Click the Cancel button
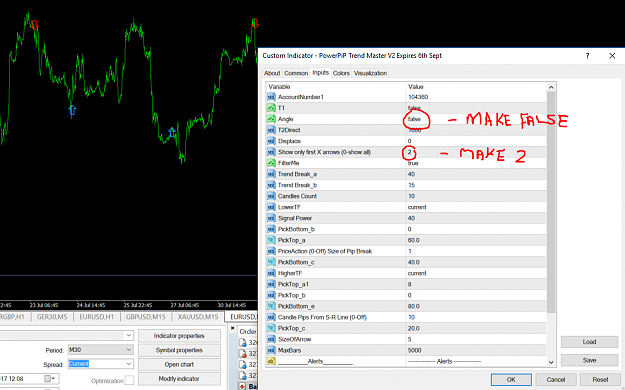The width and height of the screenshot is (625, 390). [556, 380]
